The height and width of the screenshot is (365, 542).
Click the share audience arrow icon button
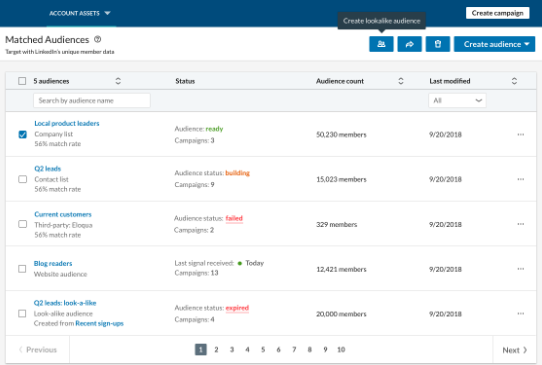409,44
